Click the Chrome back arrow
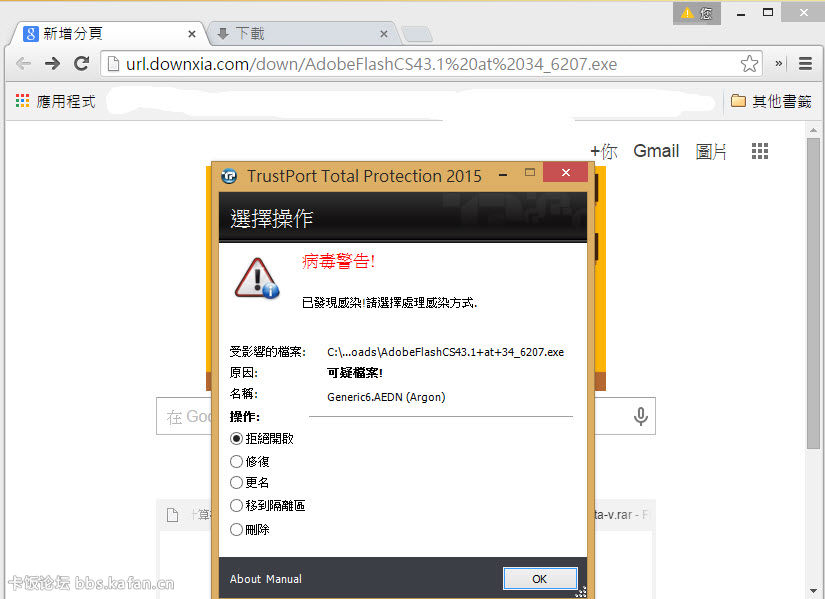Screen dimensions: 825x599 pos(24,64)
